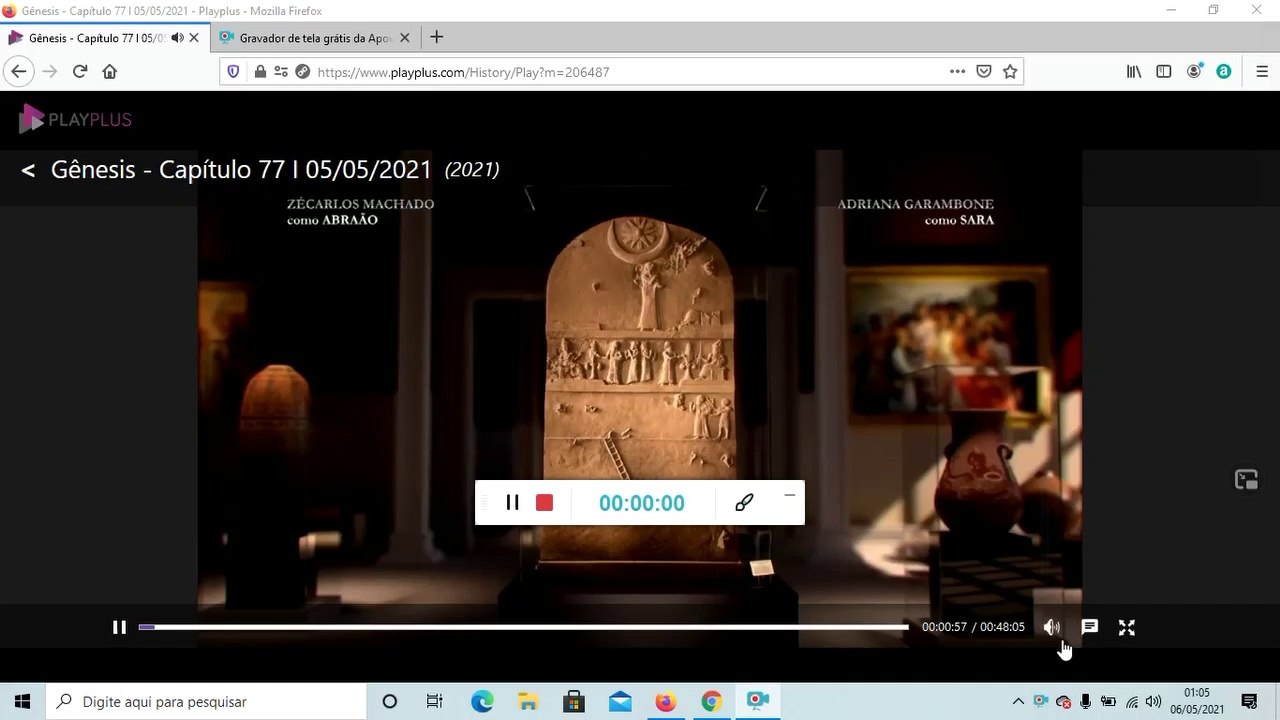Go back one page in Firefox
The image size is (1280, 720).
coord(18,71)
